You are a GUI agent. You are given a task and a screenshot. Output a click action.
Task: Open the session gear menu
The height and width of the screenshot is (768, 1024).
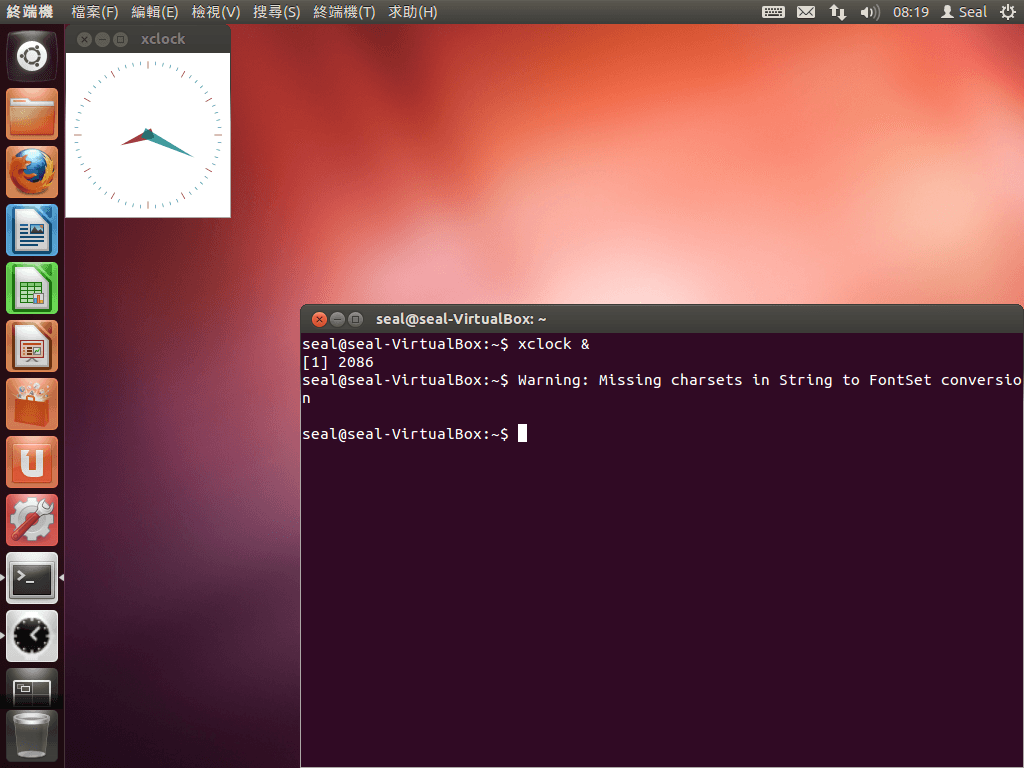click(1008, 12)
